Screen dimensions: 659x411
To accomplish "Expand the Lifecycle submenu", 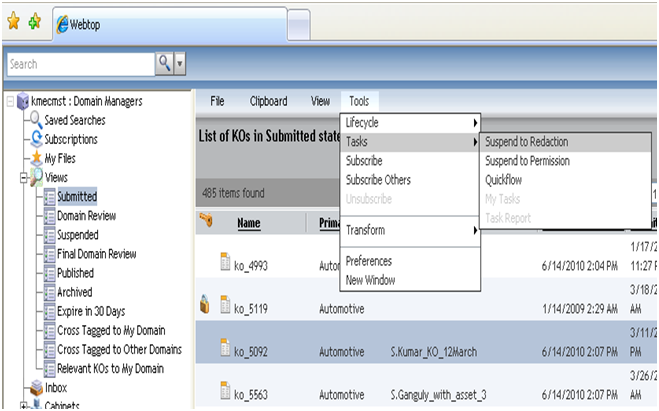I will click(410, 123).
